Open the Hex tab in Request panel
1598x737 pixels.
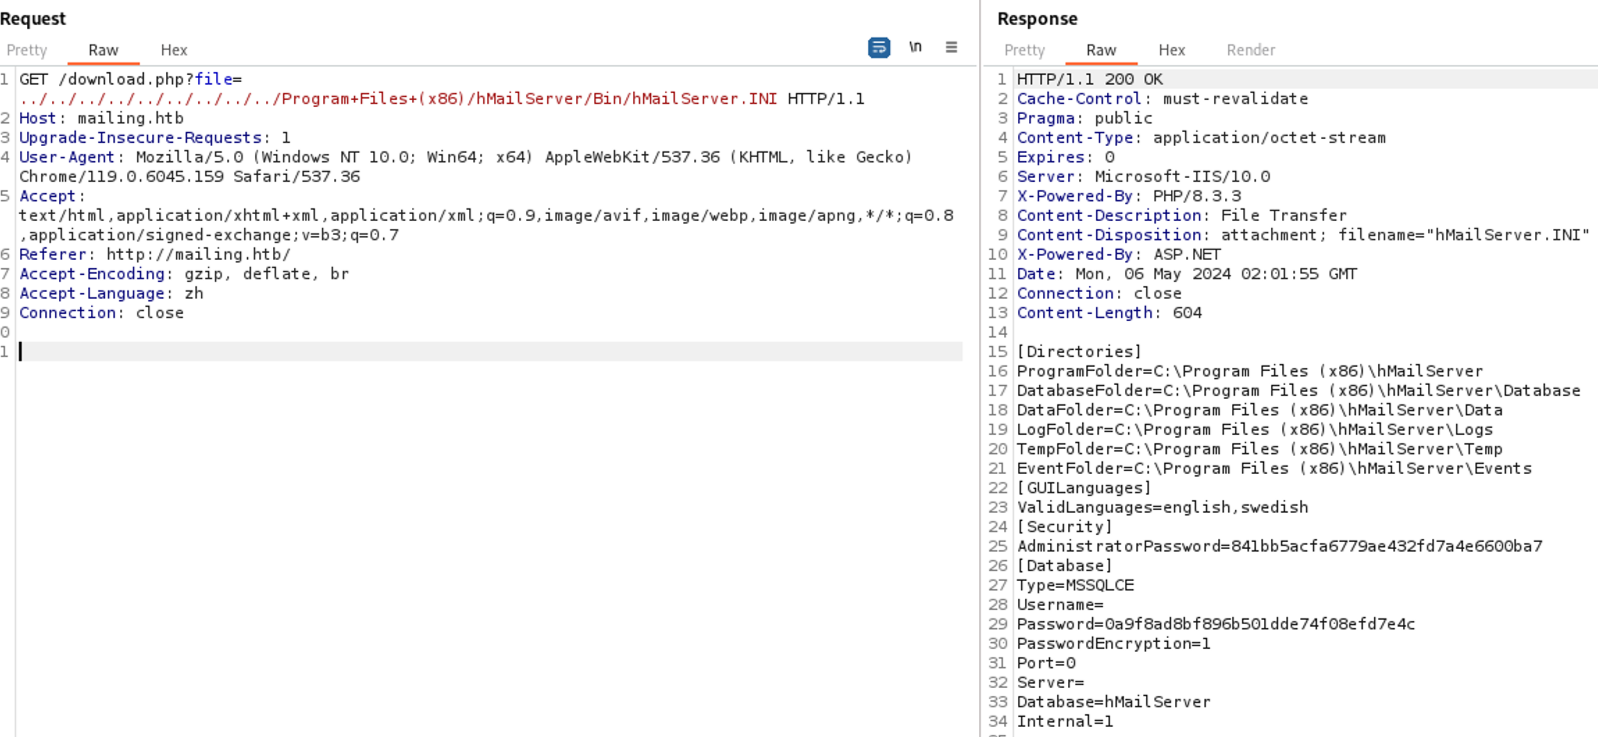pos(174,50)
